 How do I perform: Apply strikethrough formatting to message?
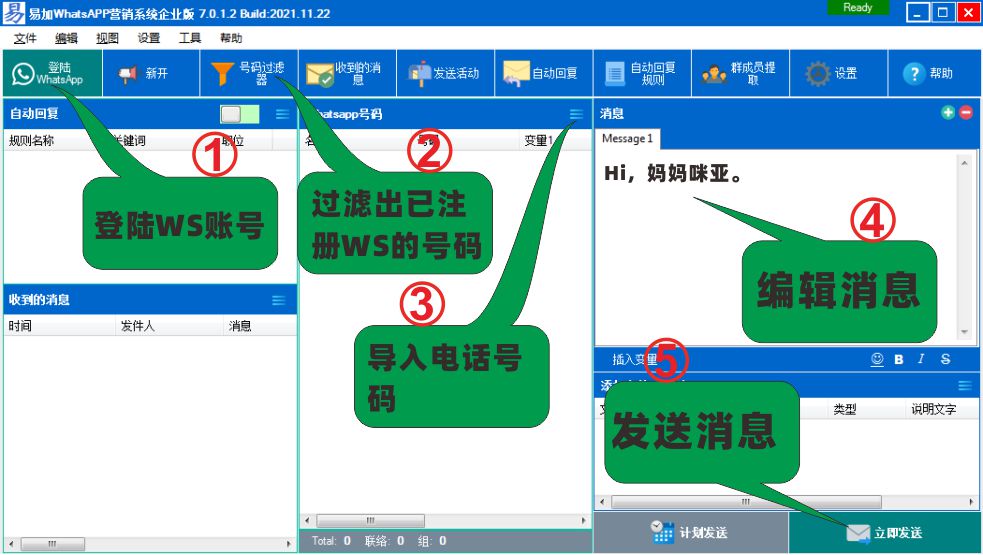[945, 359]
